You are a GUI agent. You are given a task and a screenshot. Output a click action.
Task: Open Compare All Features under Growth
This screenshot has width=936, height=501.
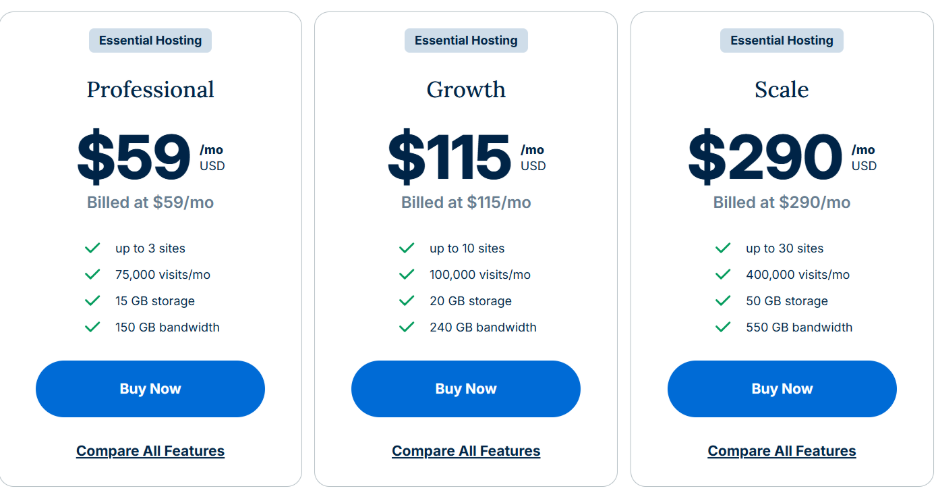466,451
